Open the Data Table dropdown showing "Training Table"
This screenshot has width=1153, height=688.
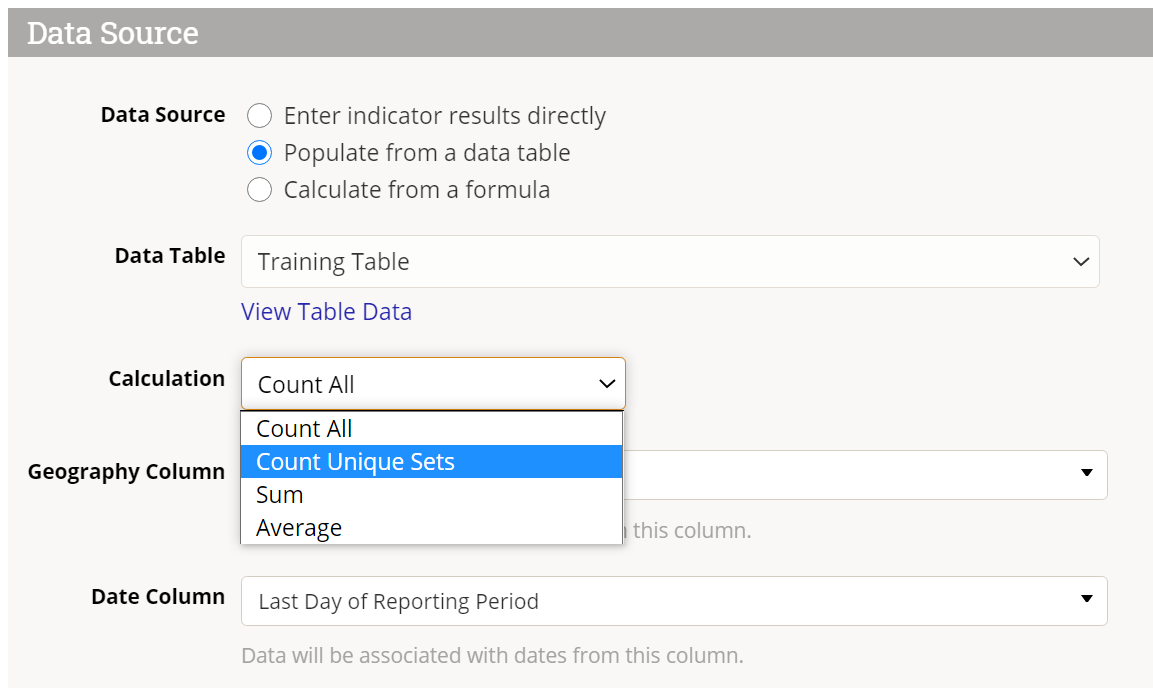click(x=650, y=262)
